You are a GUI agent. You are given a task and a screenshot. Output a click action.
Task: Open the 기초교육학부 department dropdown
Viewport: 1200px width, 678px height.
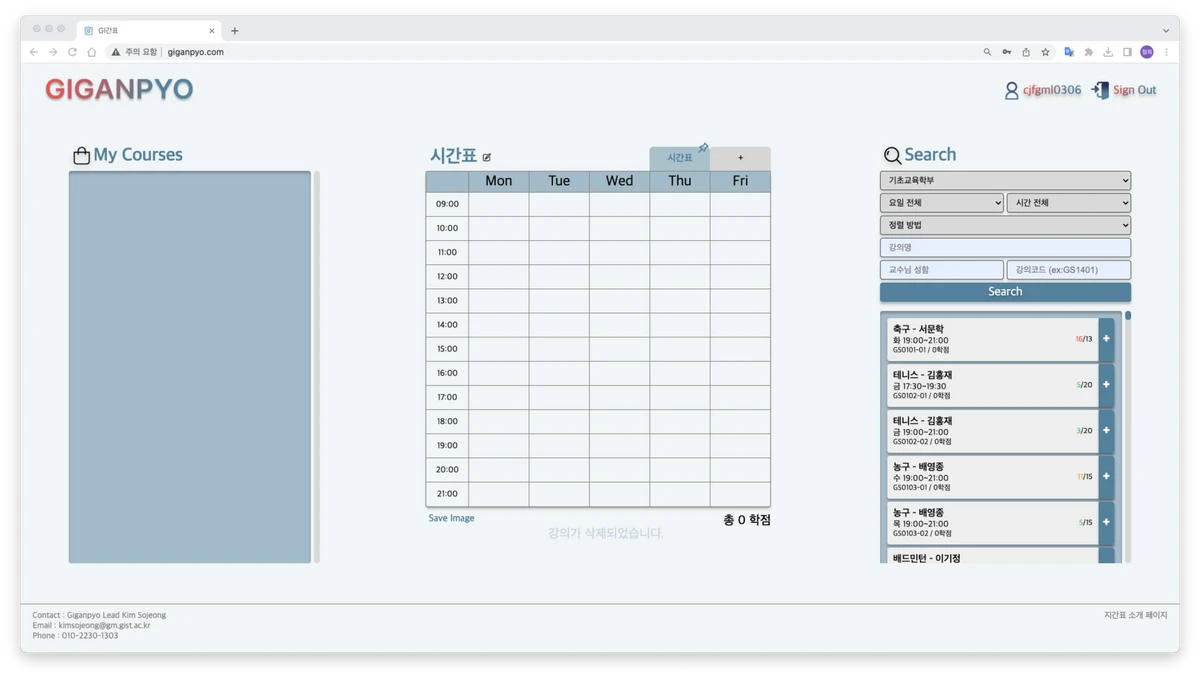1005,180
